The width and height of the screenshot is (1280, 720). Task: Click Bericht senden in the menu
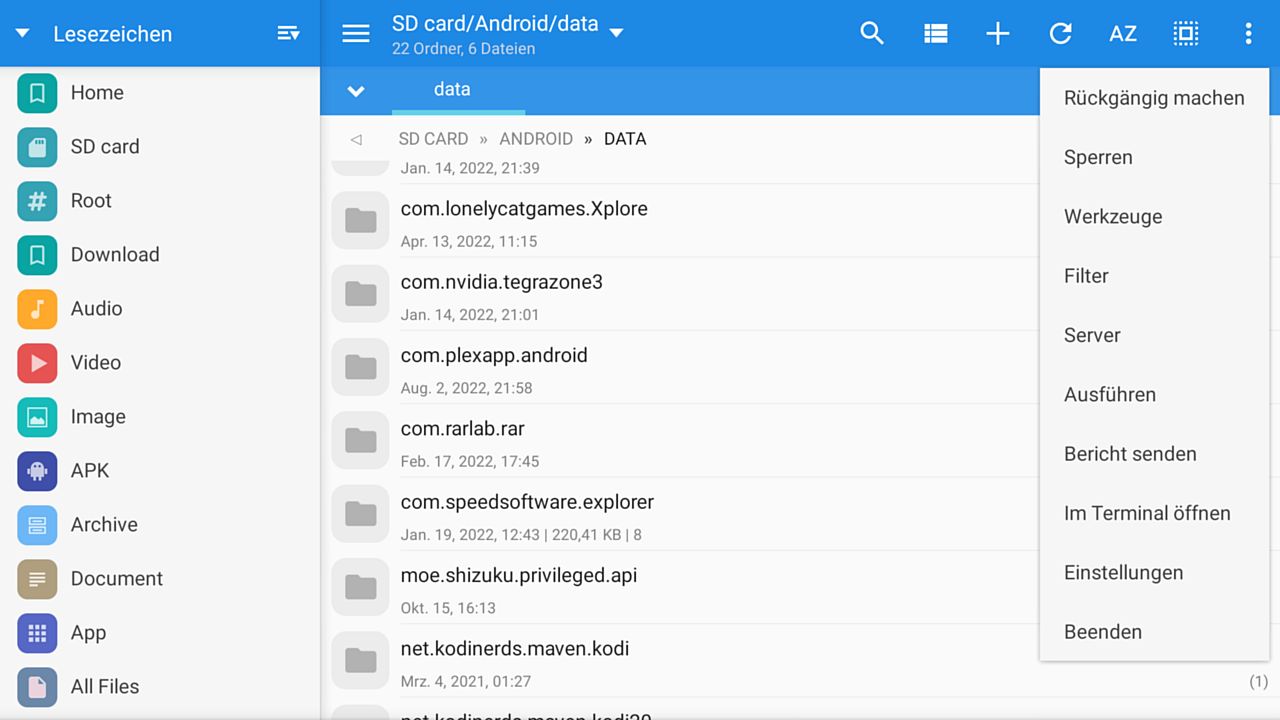[1154, 454]
